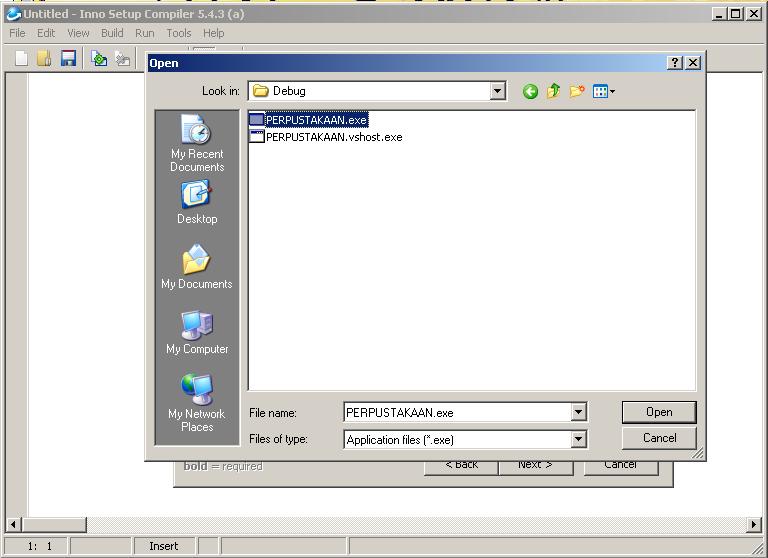Click the Insert status bar entry
The height and width of the screenshot is (558, 768).
[164, 546]
